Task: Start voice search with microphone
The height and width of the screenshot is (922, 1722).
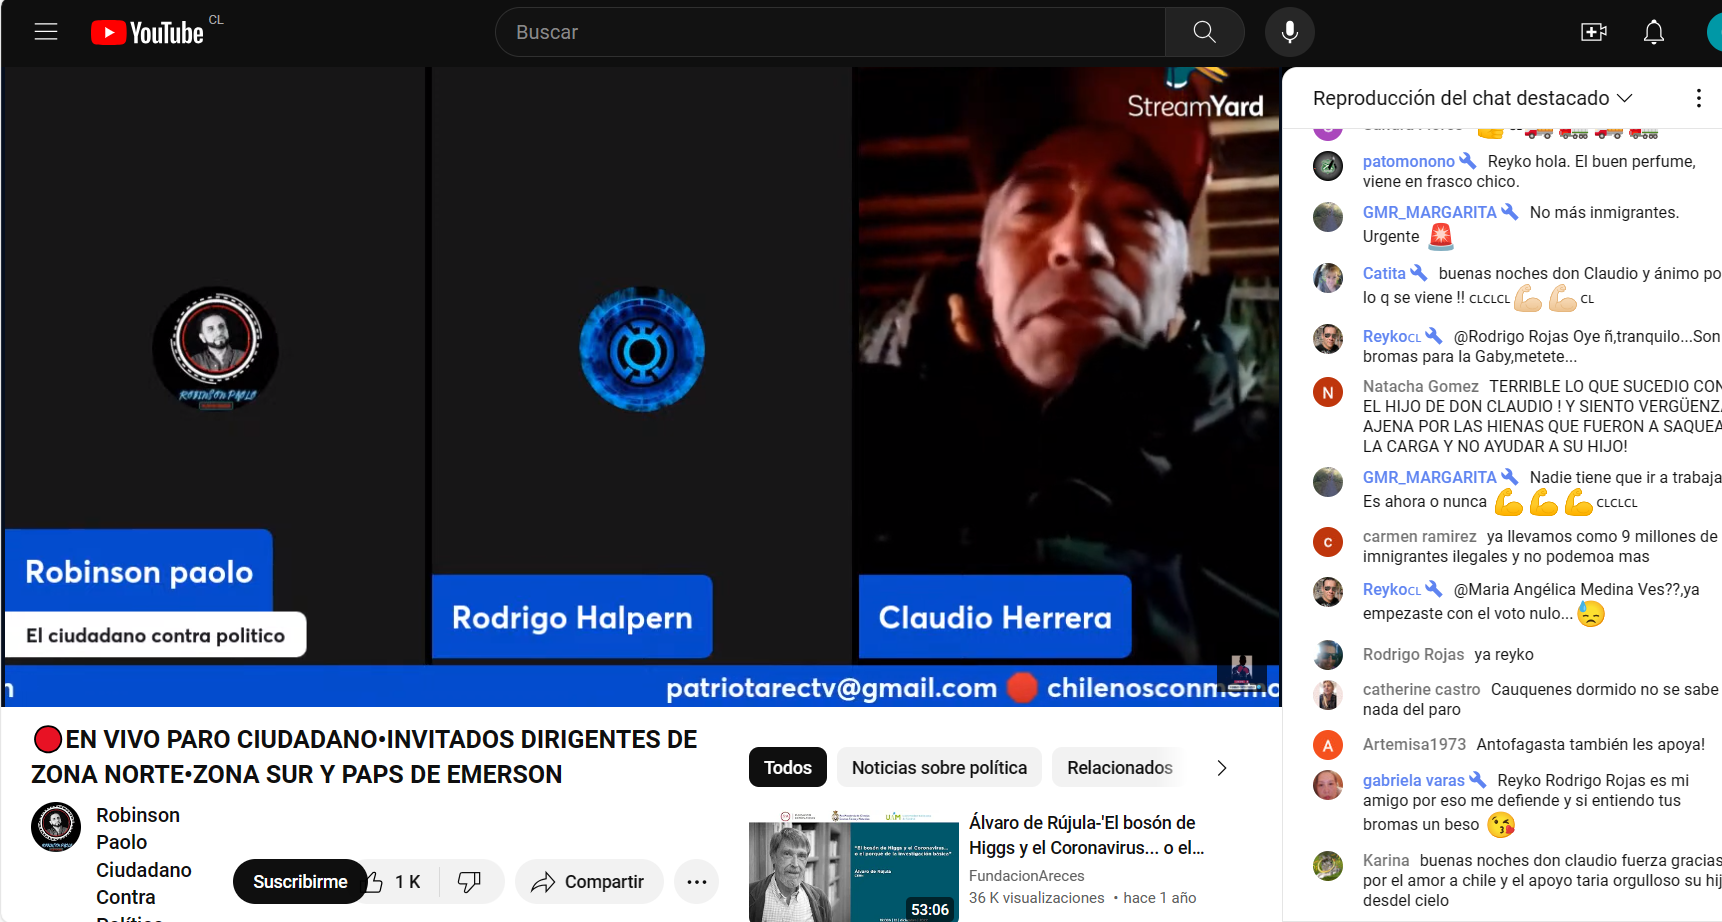Action: (x=1289, y=32)
